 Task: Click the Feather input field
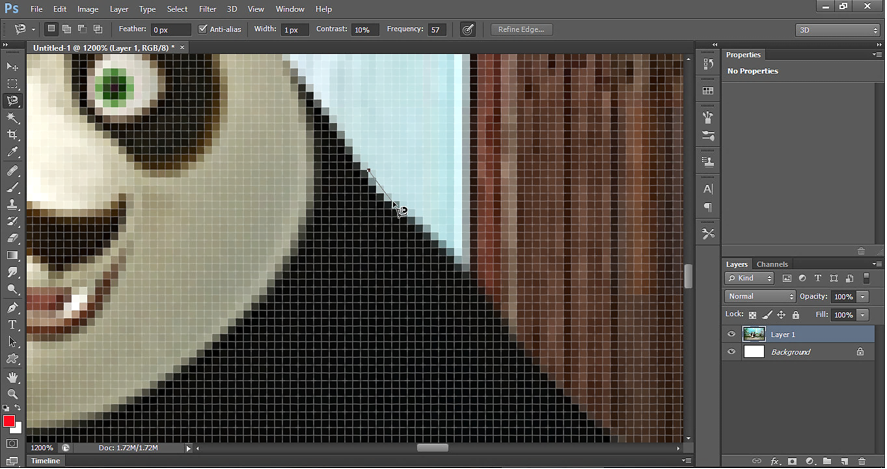click(x=170, y=29)
